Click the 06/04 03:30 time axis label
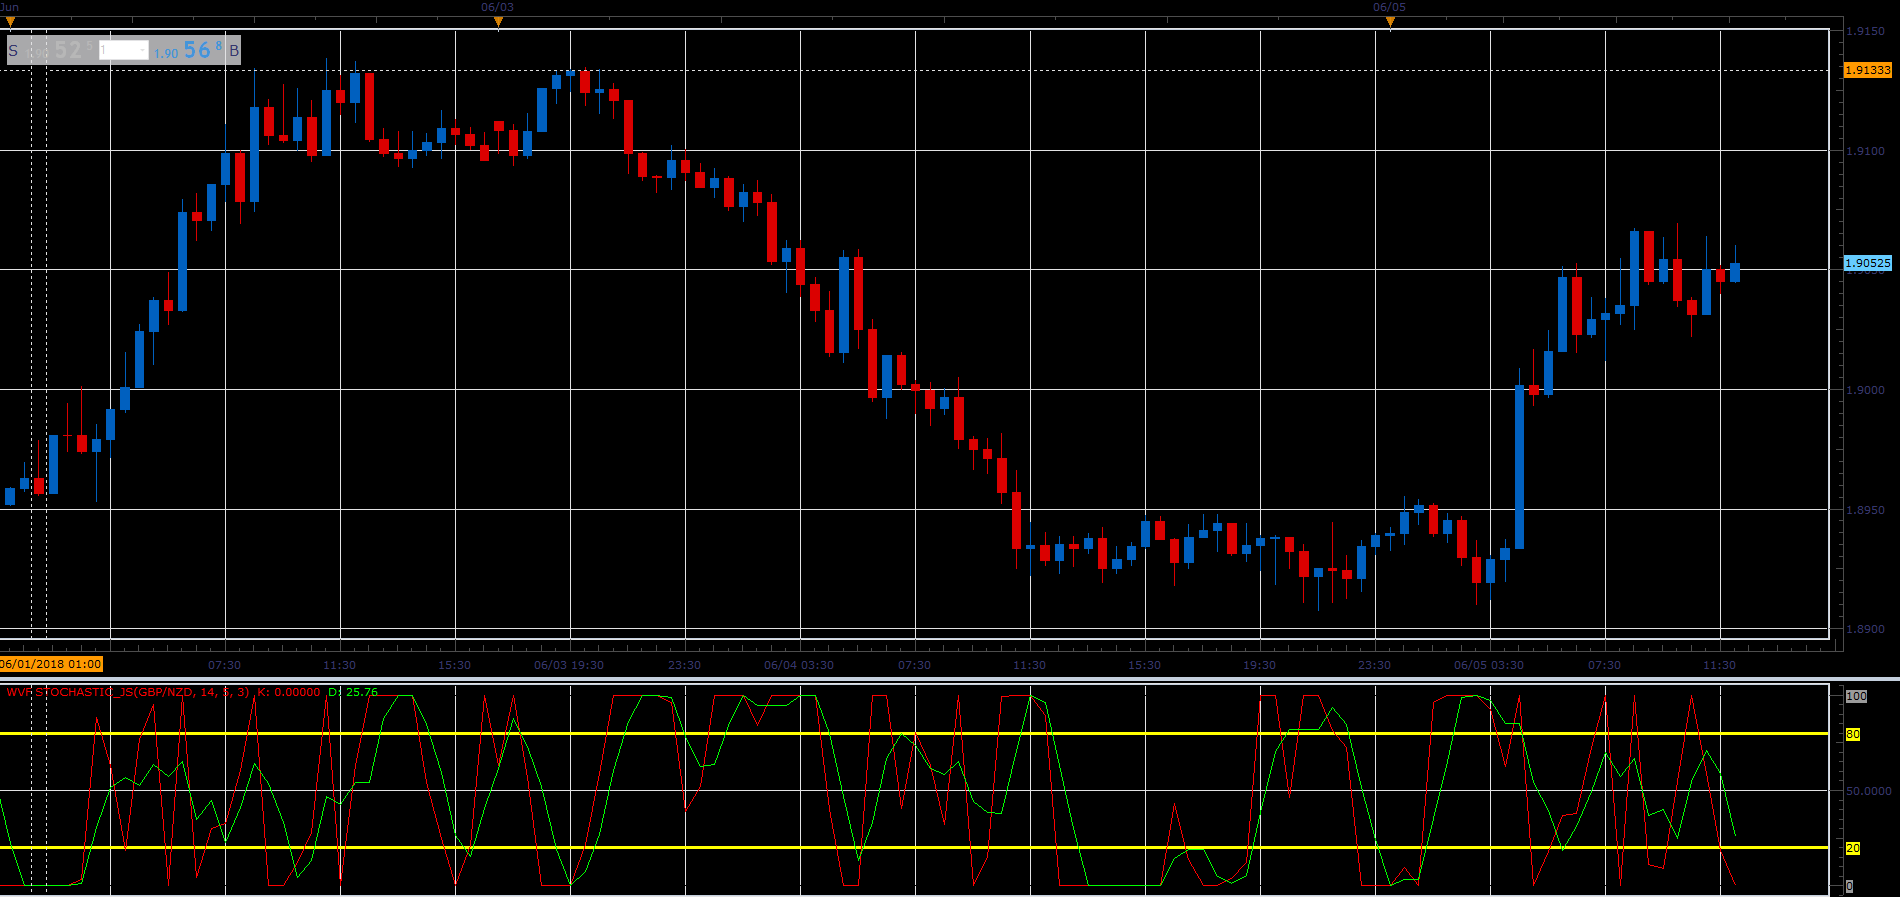The width and height of the screenshot is (1900, 897). [x=799, y=665]
